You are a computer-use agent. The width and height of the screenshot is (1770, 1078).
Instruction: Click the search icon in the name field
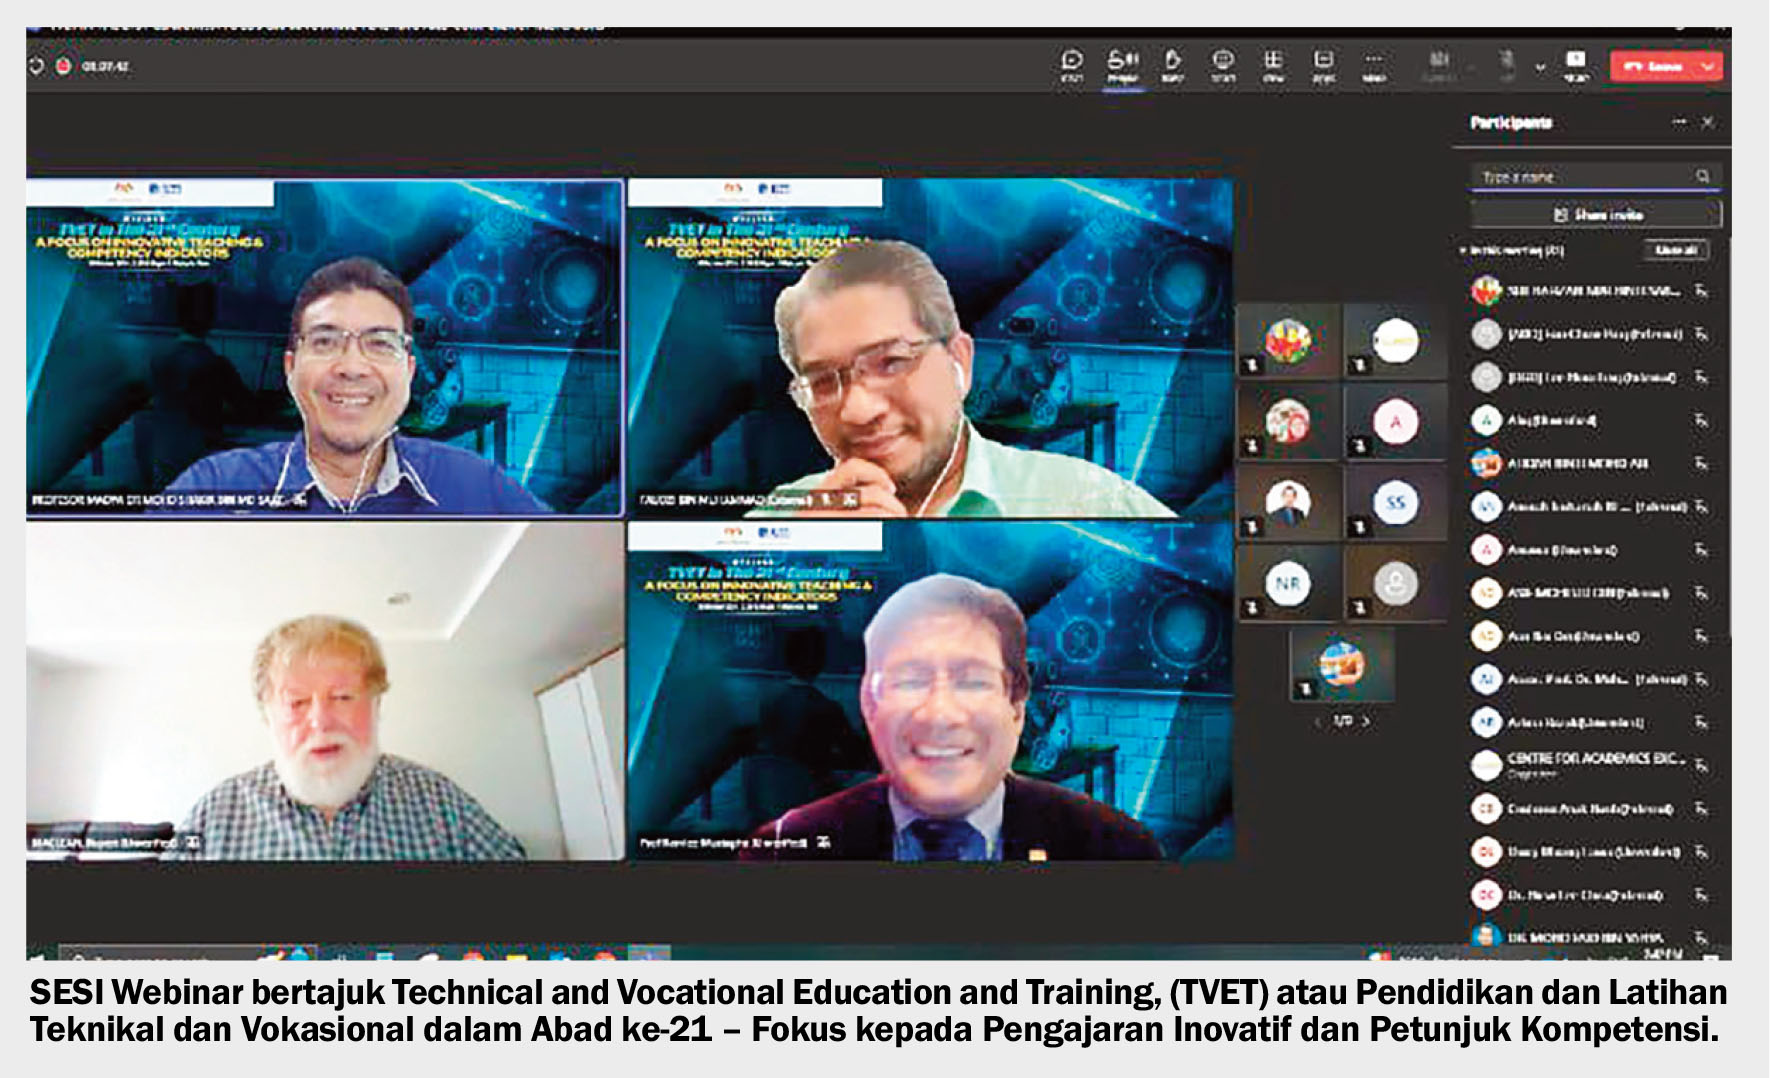1702,177
